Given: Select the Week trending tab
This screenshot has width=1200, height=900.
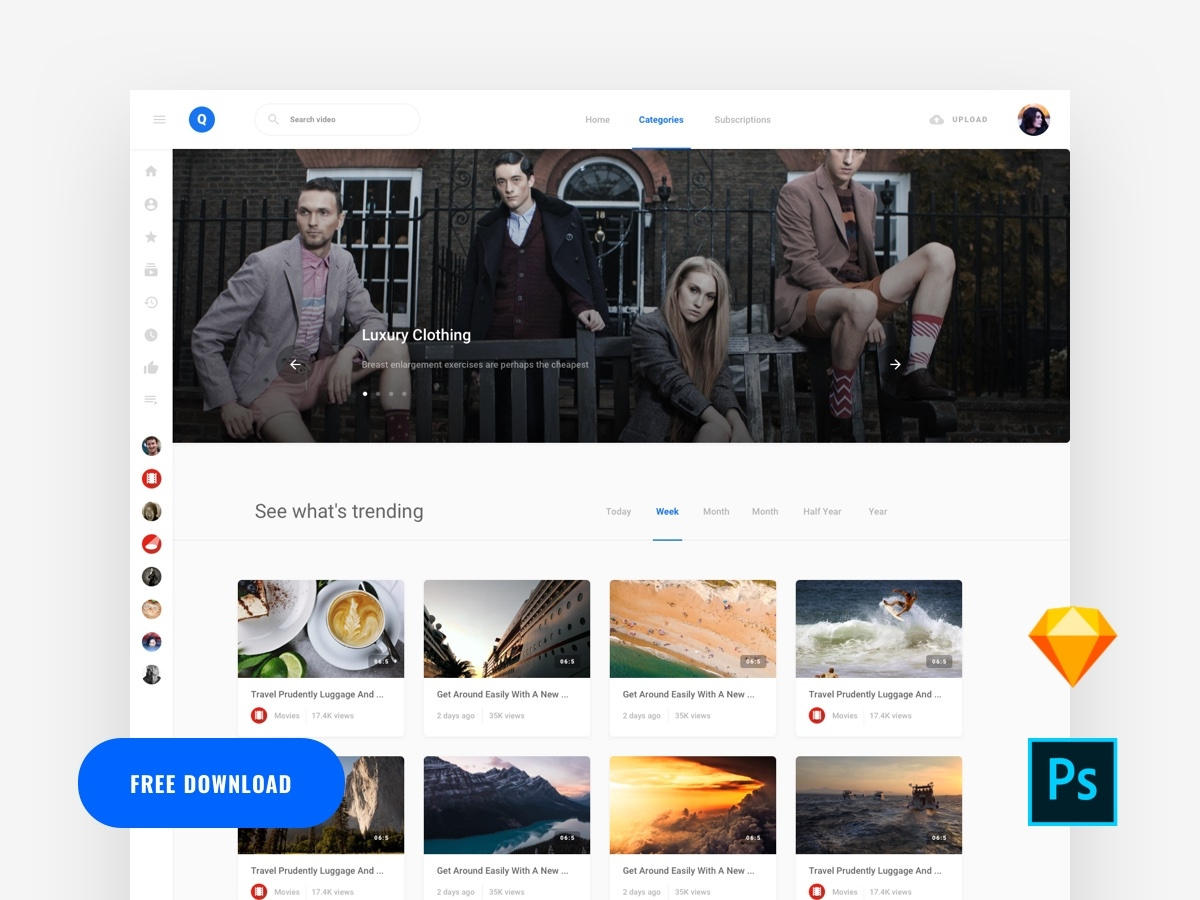Looking at the screenshot, I should pos(667,512).
